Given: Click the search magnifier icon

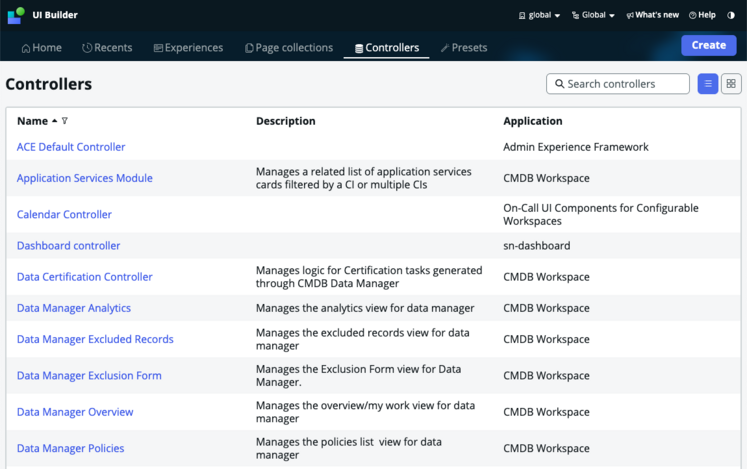Looking at the screenshot, I should click(560, 84).
